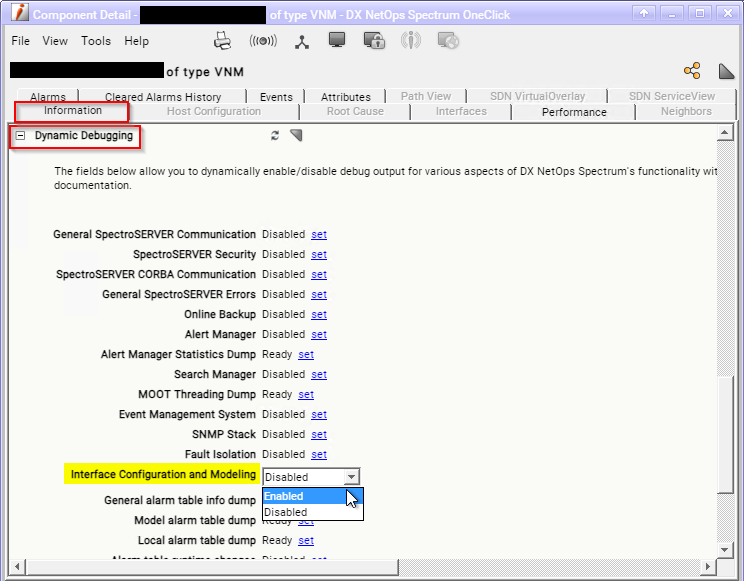The height and width of the screenshot is (581, 744).
Task: Open the Tools menu
Action: 96,41
